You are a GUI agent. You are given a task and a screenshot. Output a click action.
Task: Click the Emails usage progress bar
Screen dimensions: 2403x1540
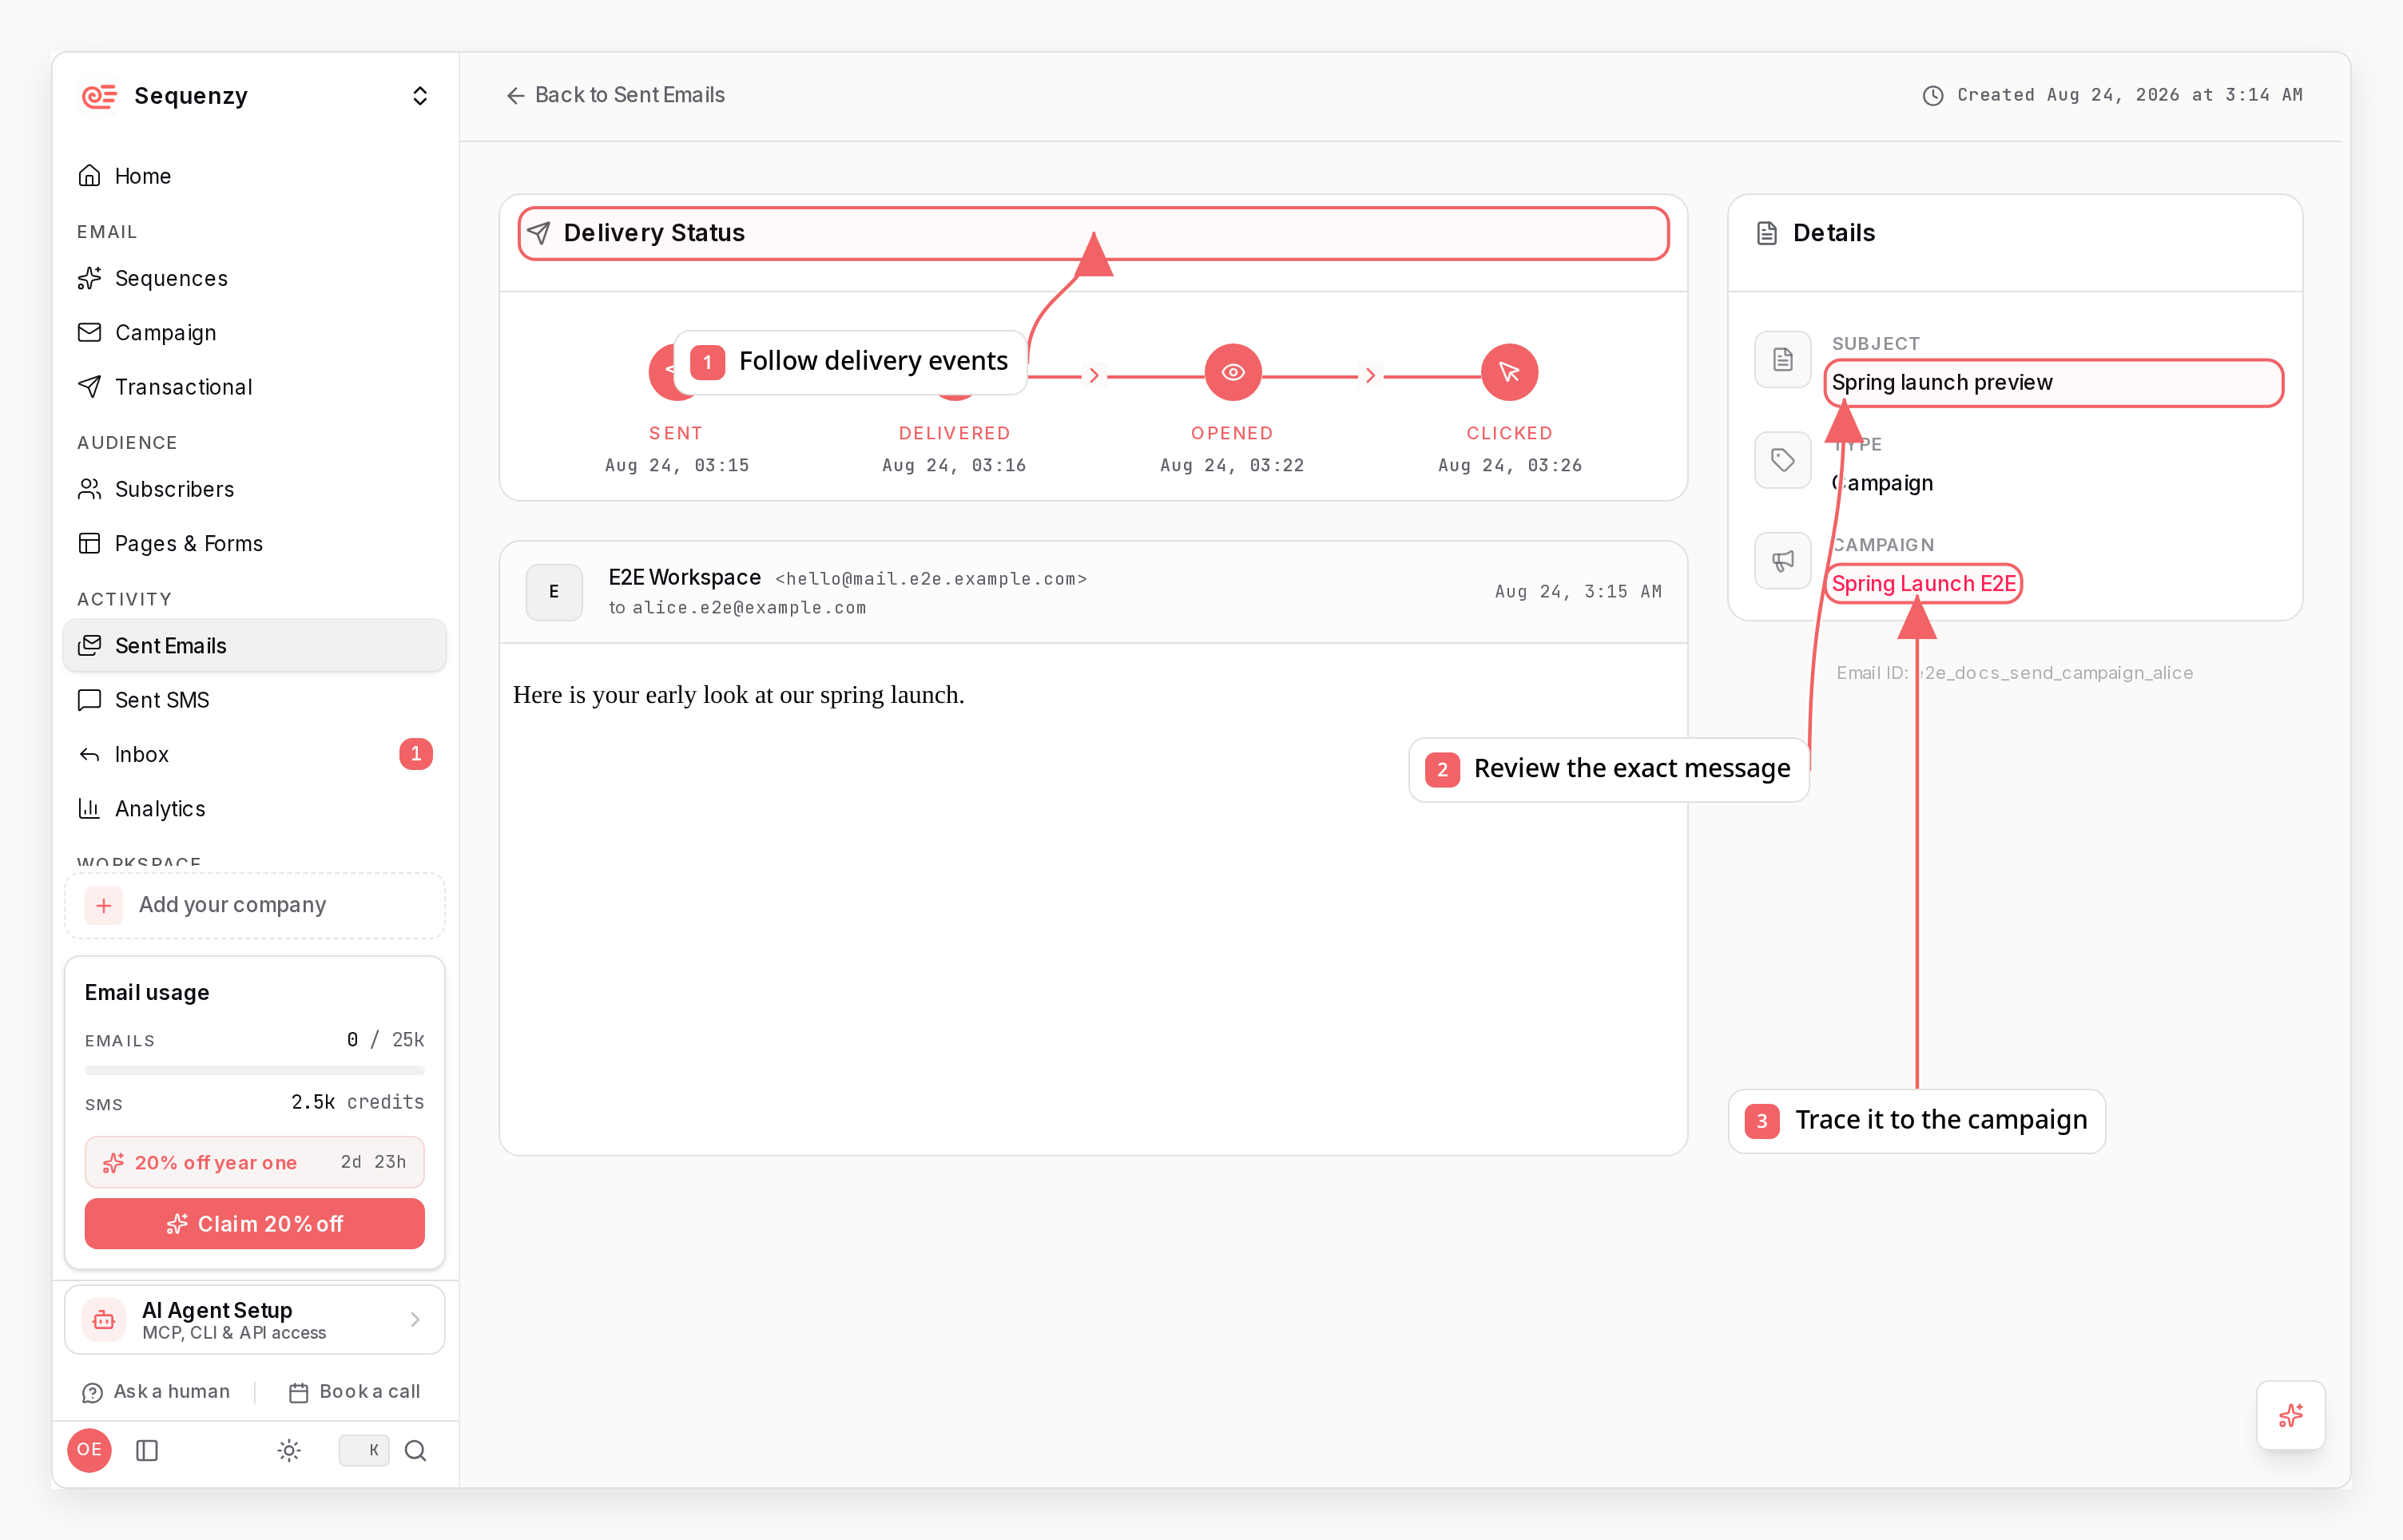(254, 1070)
